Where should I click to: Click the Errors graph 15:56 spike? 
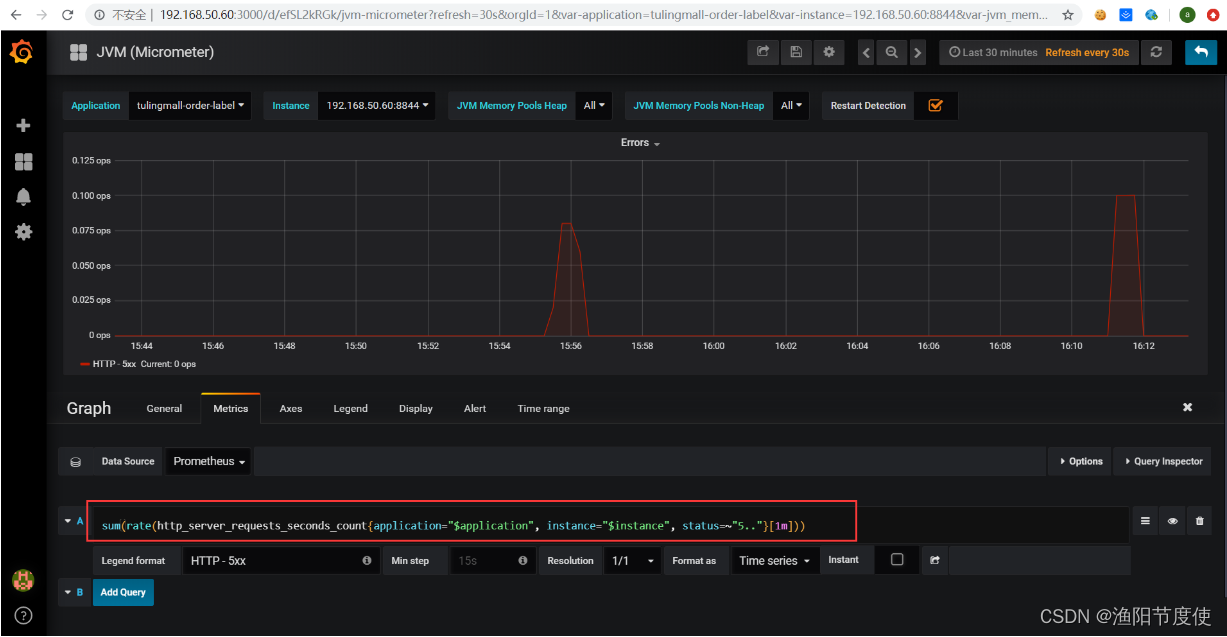(568, 280)
